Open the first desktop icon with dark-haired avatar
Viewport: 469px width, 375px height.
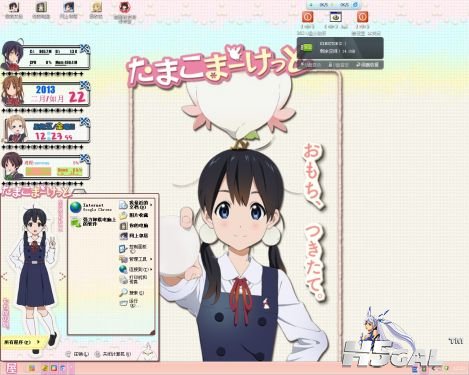click(x=13, y=10)
